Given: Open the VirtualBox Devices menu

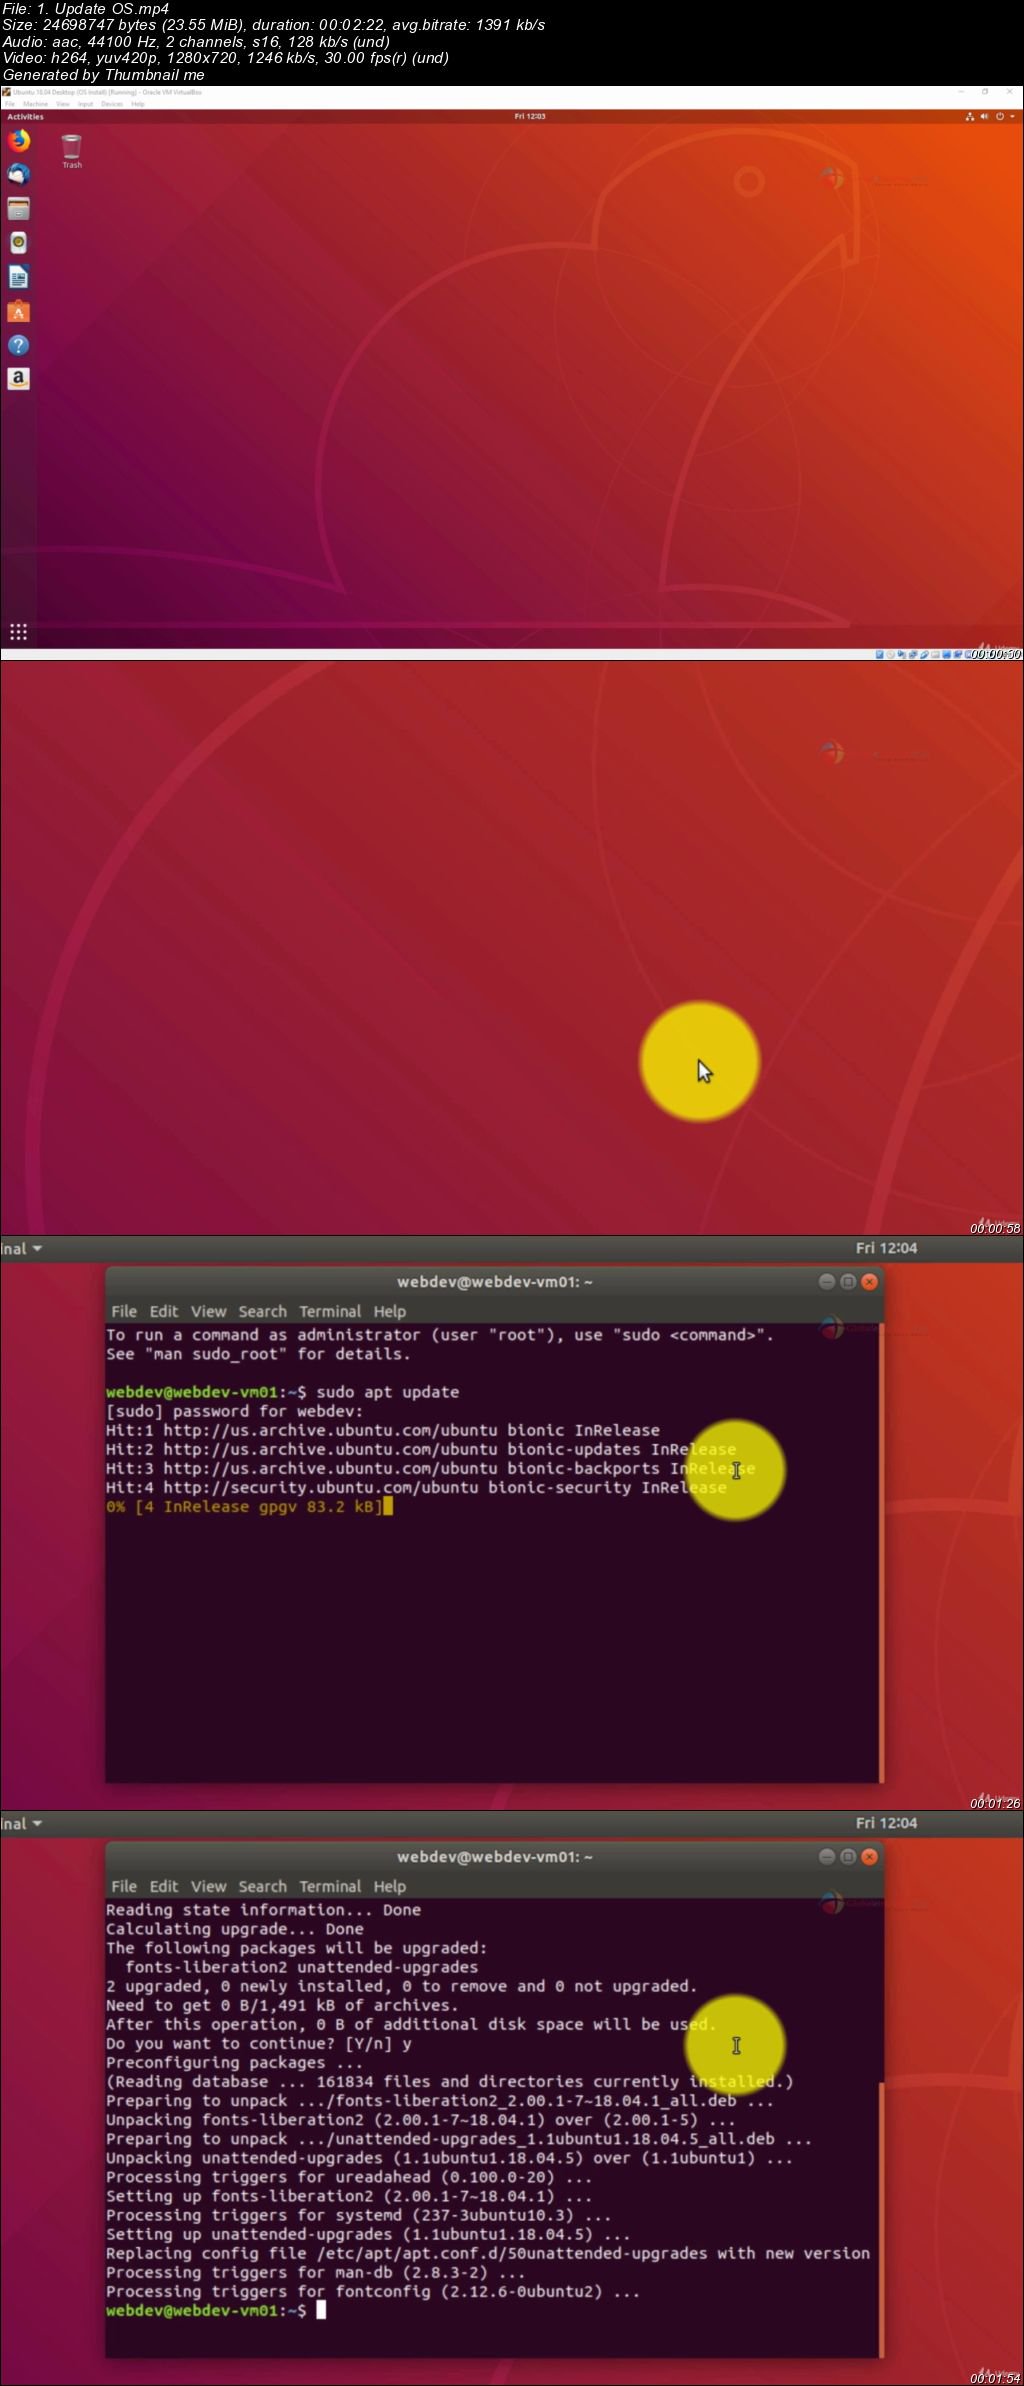Looking at the screenshot, I should click(112, 104).
